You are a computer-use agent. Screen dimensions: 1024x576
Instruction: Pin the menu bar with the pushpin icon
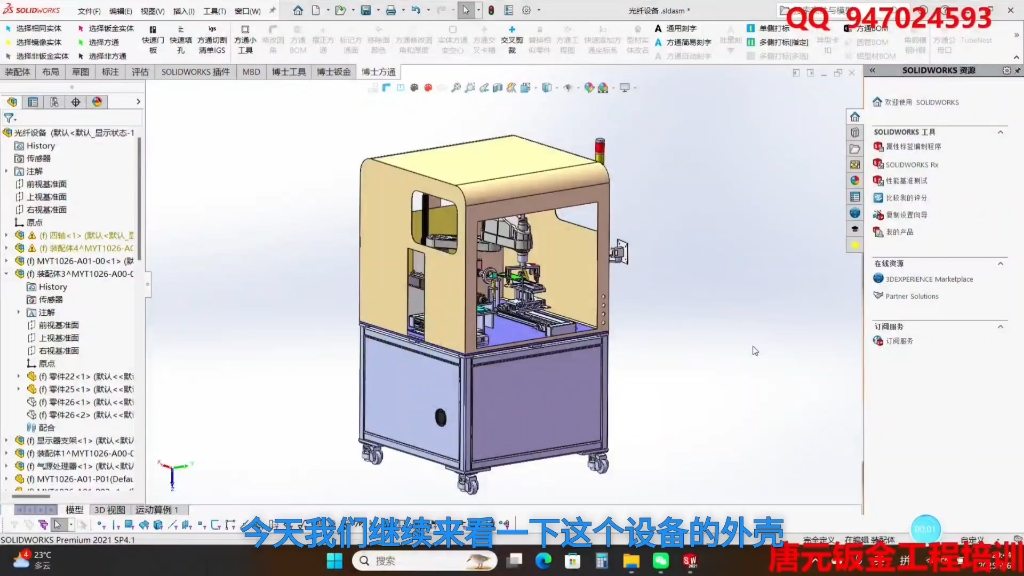click(273, 10)
